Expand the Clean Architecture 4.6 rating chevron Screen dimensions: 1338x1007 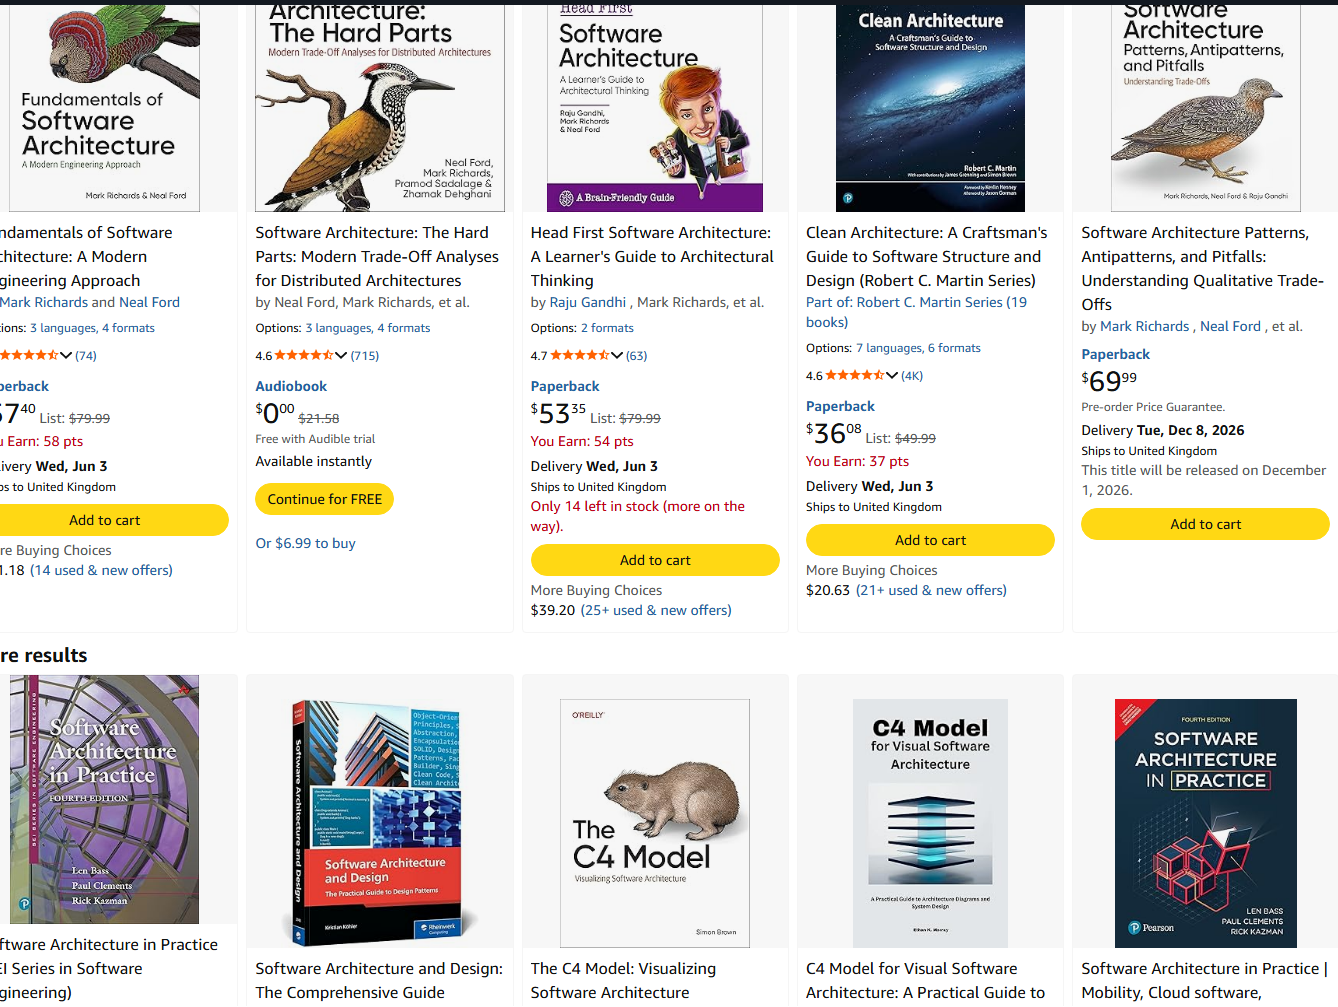click(892, 375)
